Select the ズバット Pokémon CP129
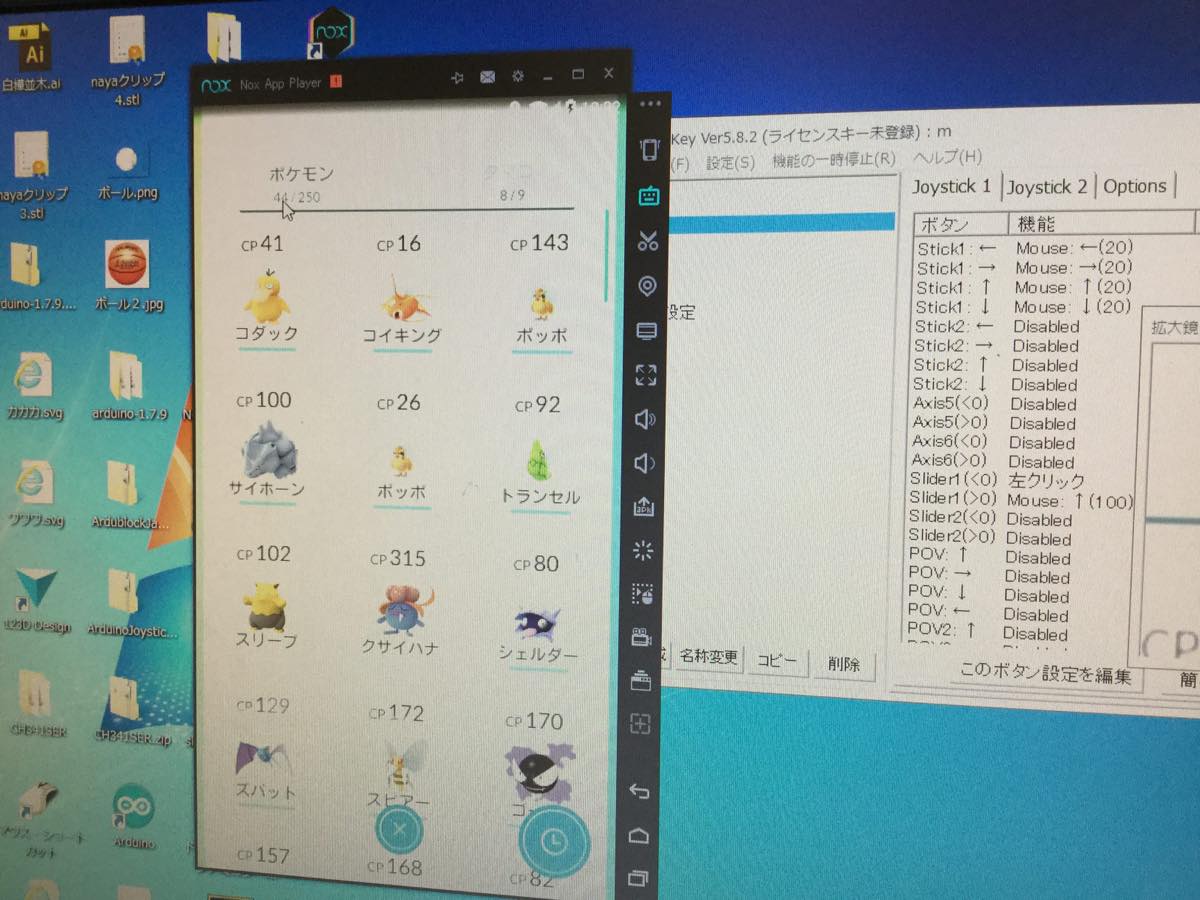Screen dimensions: 1200x900 264,752
